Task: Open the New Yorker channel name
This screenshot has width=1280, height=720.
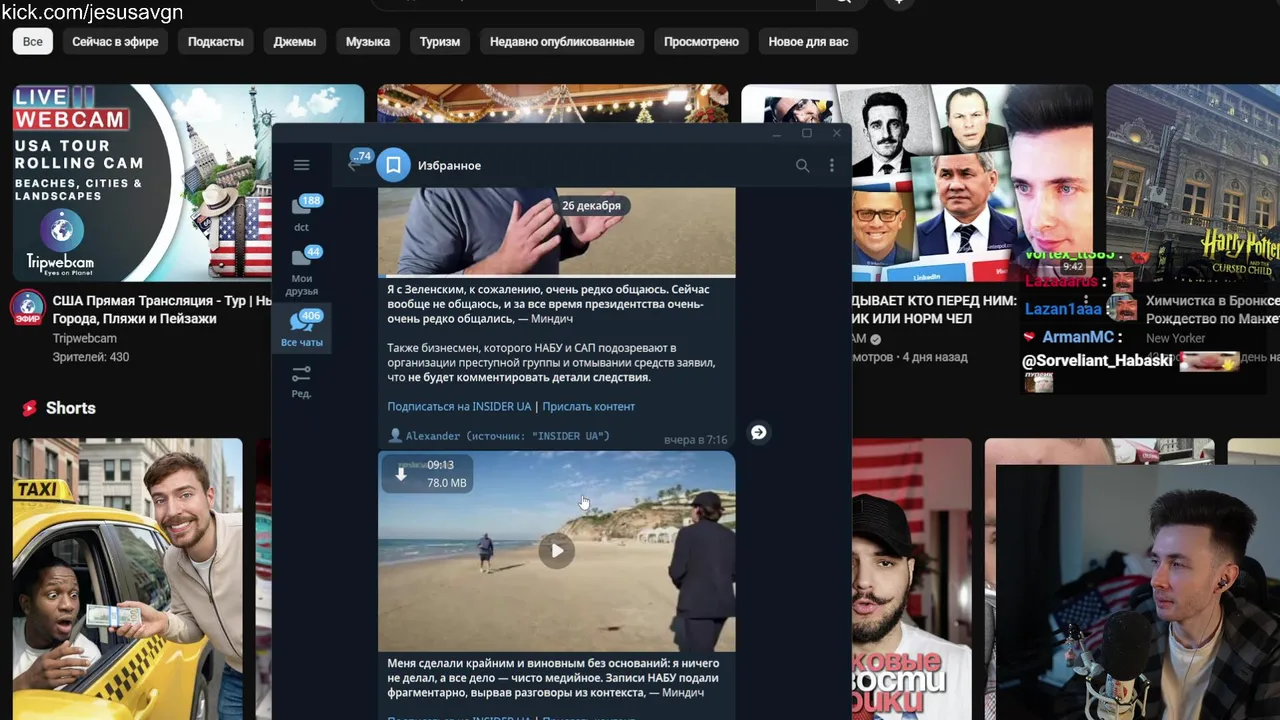Action: click(x=1175, y=338)
